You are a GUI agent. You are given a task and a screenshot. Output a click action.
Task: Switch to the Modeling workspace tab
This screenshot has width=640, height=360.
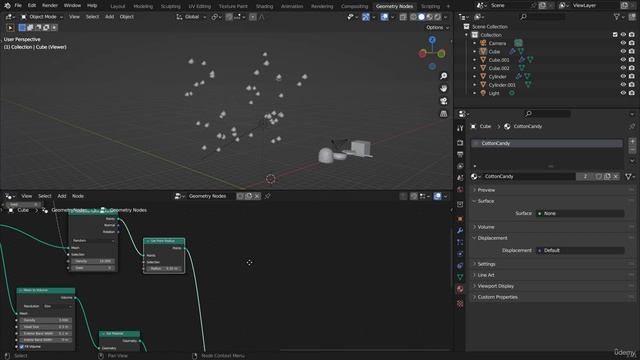pyautogui.click(x=143, y=6)
